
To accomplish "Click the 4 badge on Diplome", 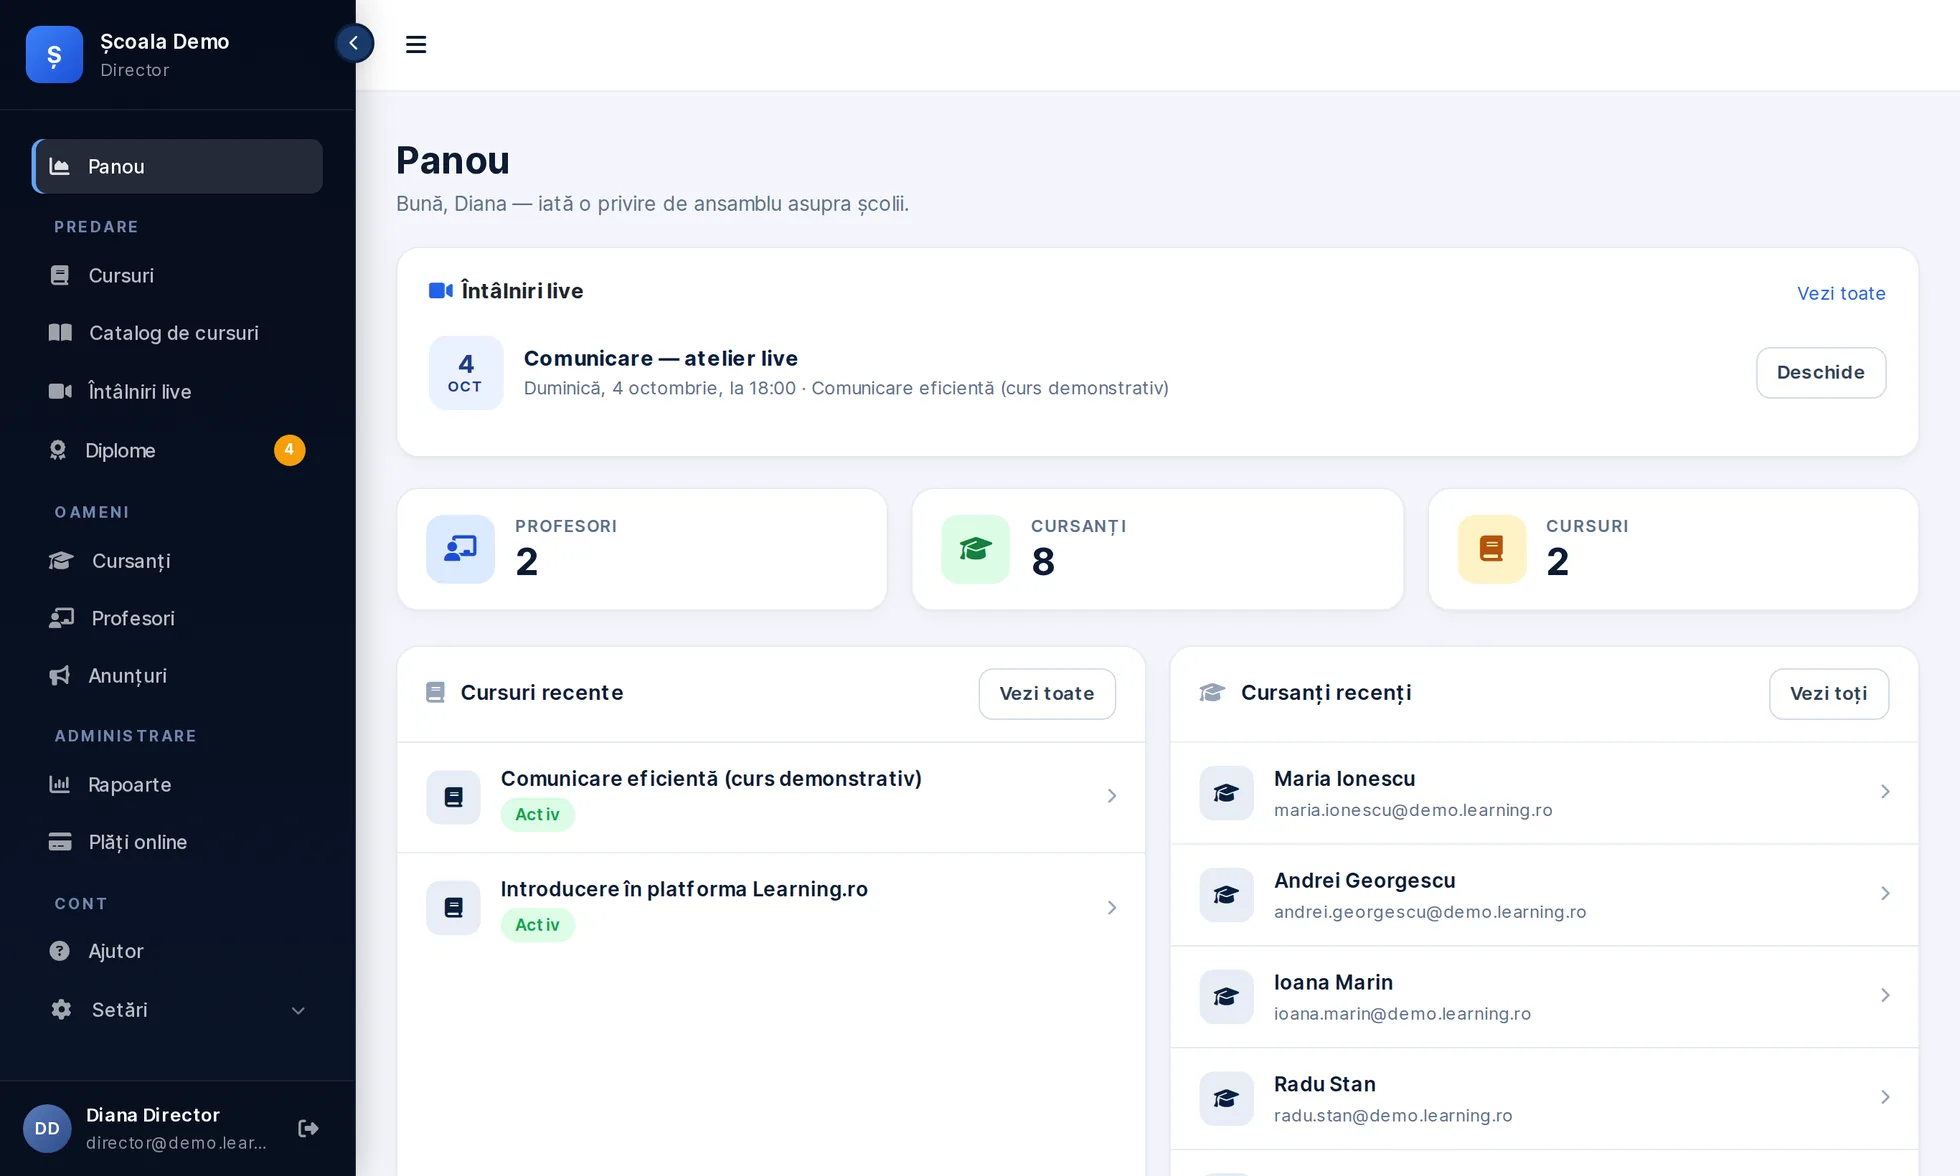I will tap(289, 450).
